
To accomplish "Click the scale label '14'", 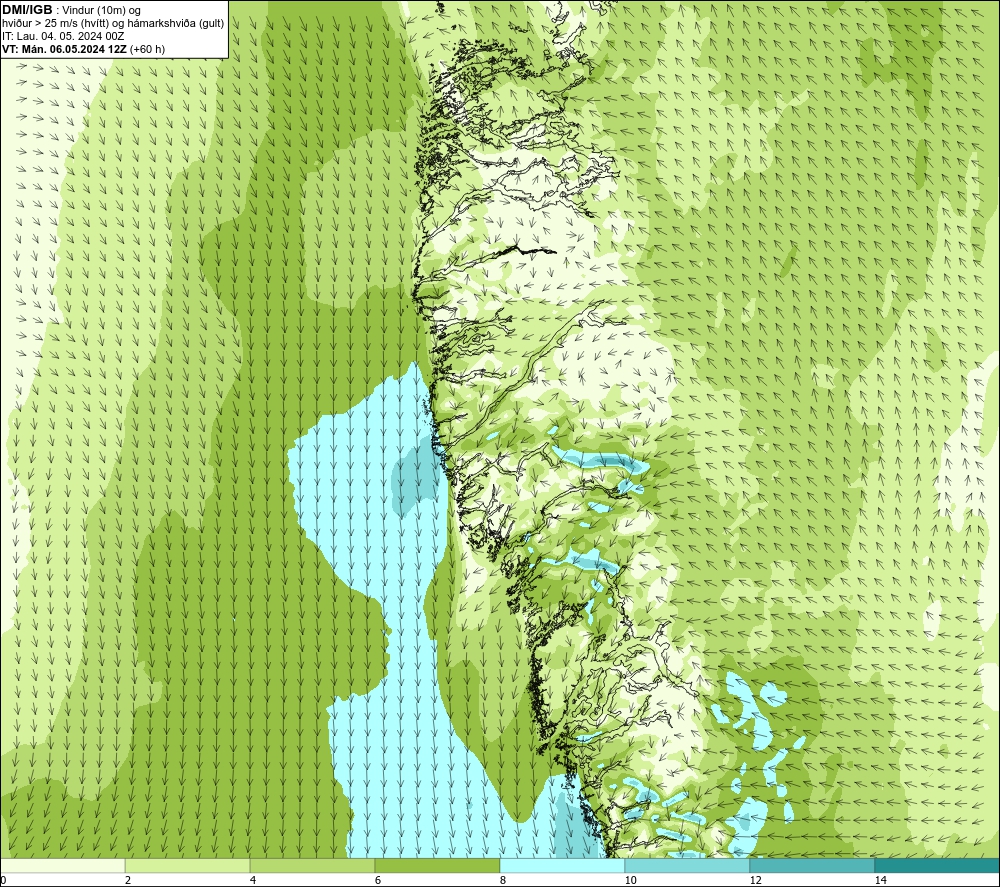I will click(880, 880).
